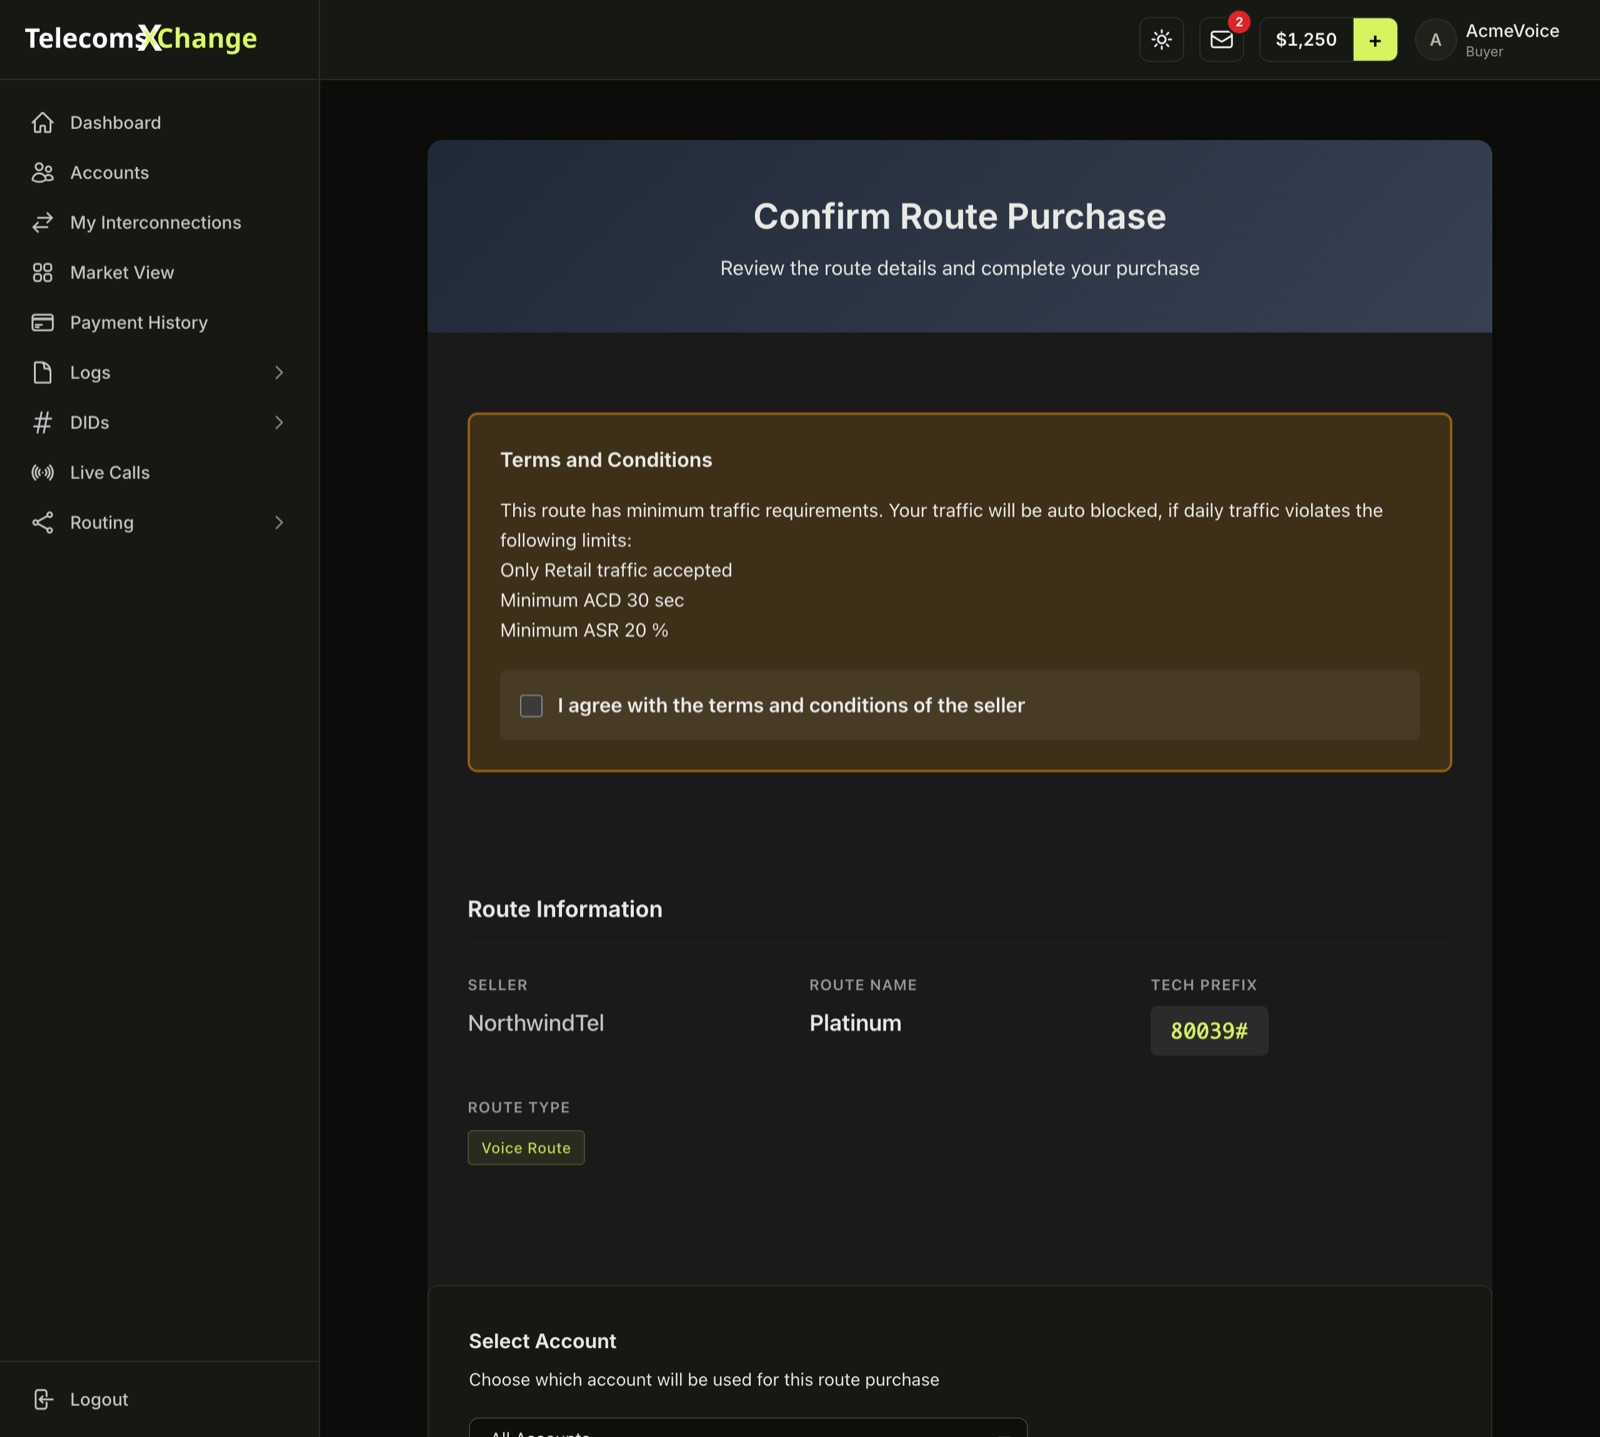Click the My Interconnections arrows icon

point(42,222)
